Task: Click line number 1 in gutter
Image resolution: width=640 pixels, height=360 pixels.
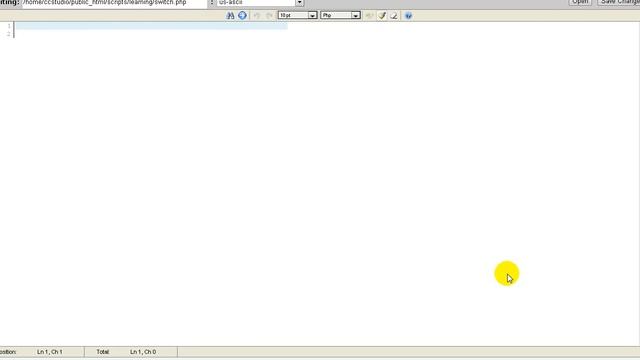Action: coord(9,26)
